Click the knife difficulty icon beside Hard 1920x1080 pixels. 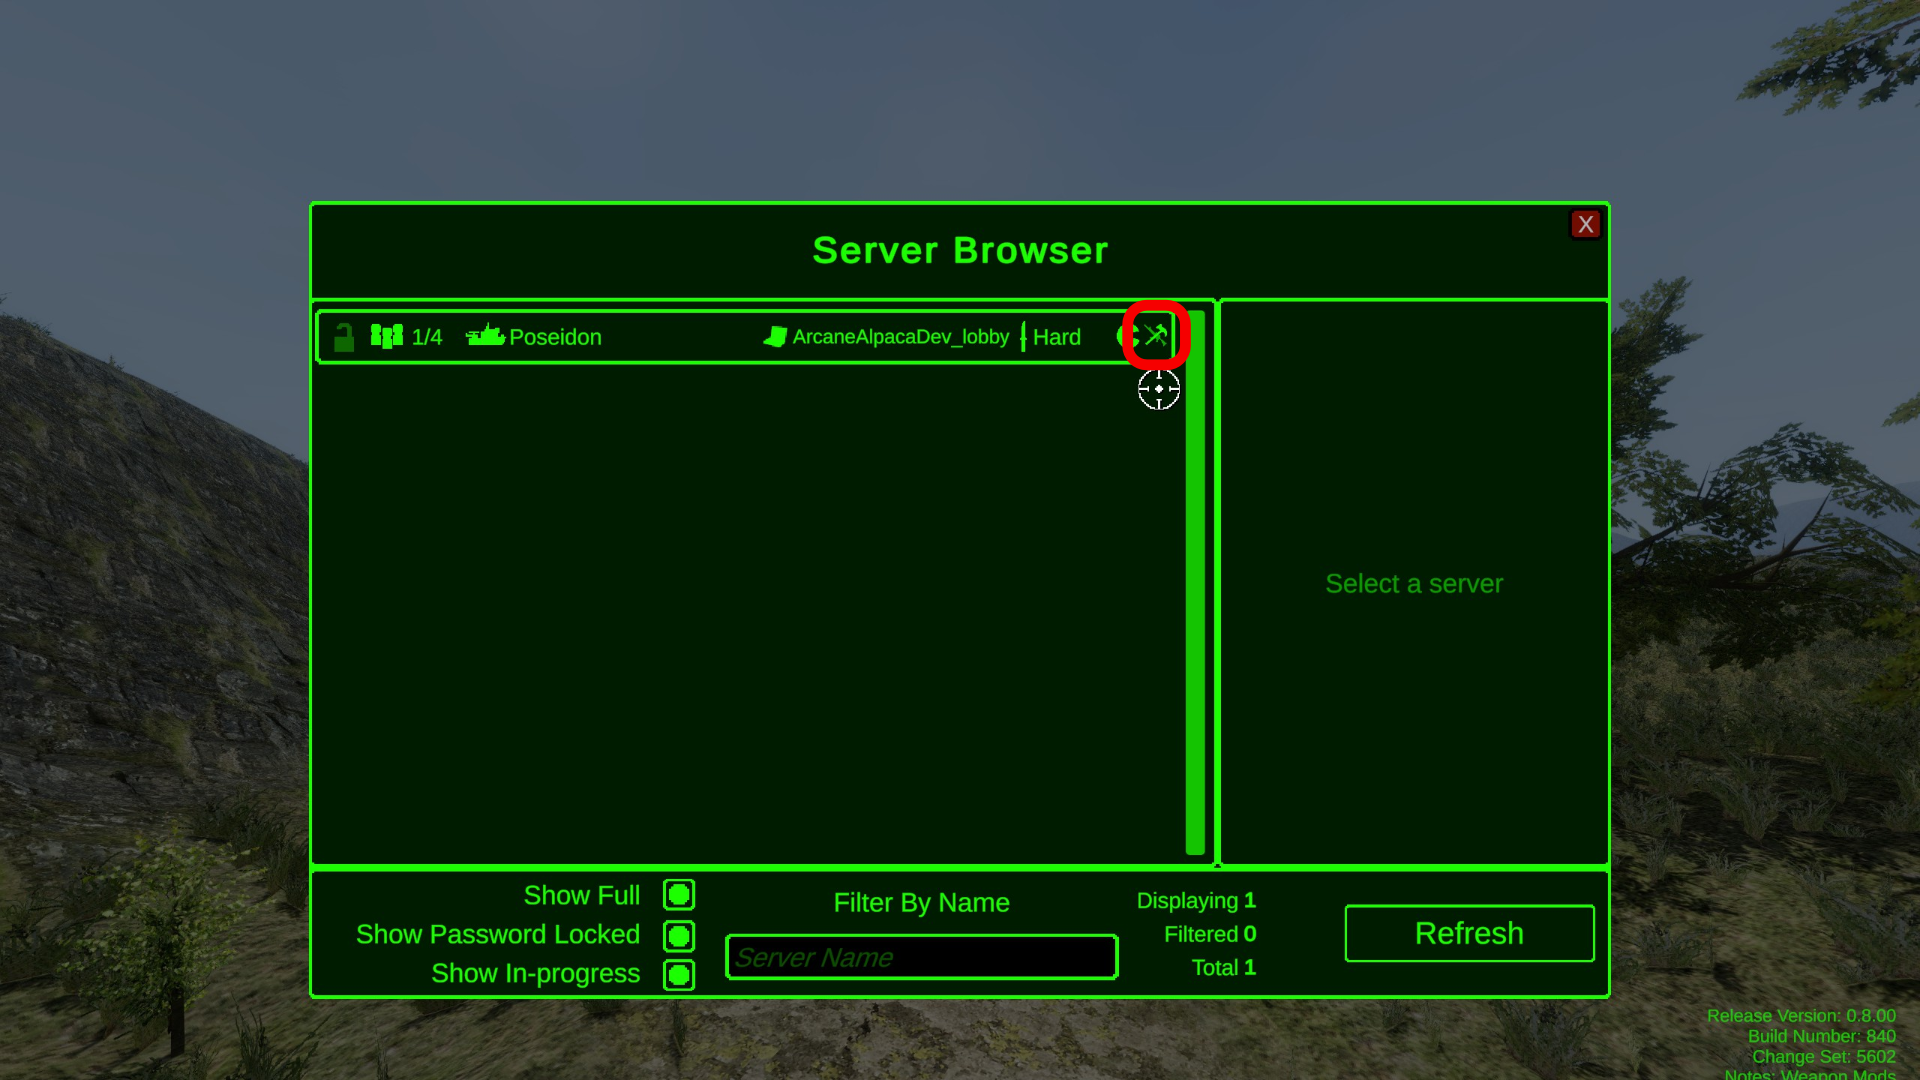(x=1023, y=337)
